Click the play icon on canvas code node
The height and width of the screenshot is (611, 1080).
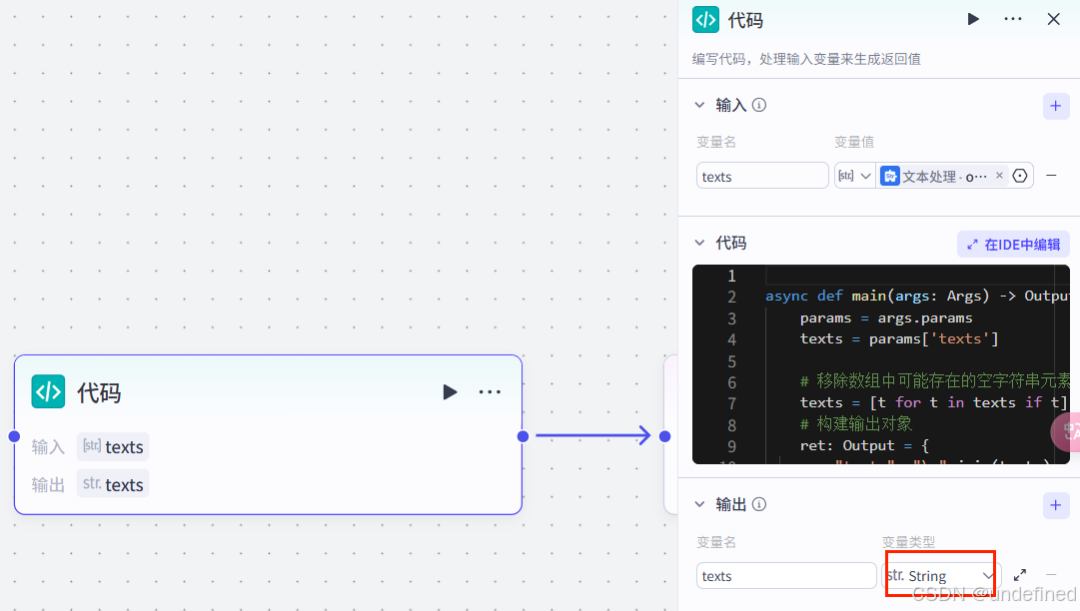click(x=450, y=392)
